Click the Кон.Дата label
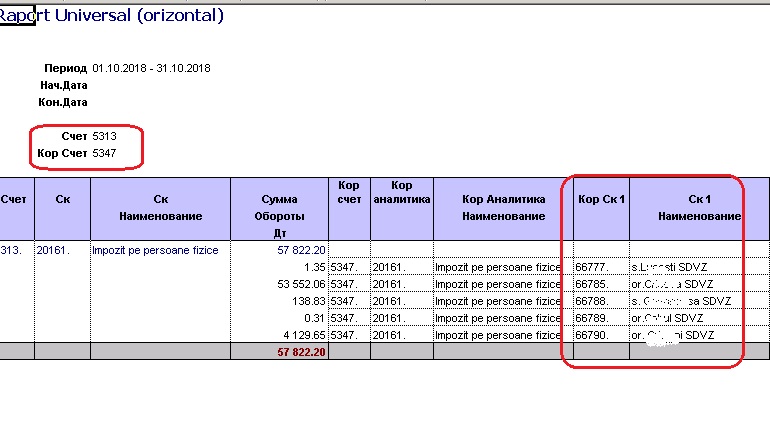Image resolution: width=770 pixels, height=431 pixels. (x=63, y=103)
